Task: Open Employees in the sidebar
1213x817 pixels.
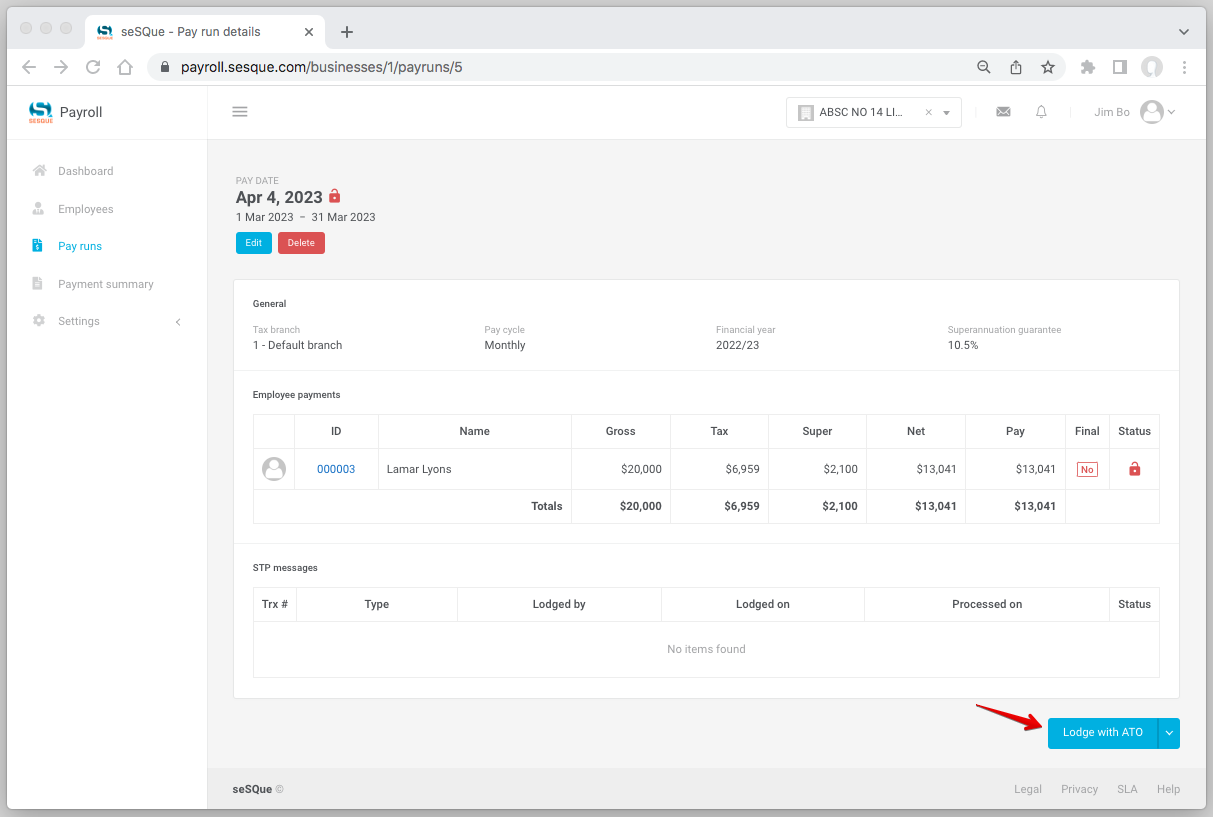Action: (85, 209)
